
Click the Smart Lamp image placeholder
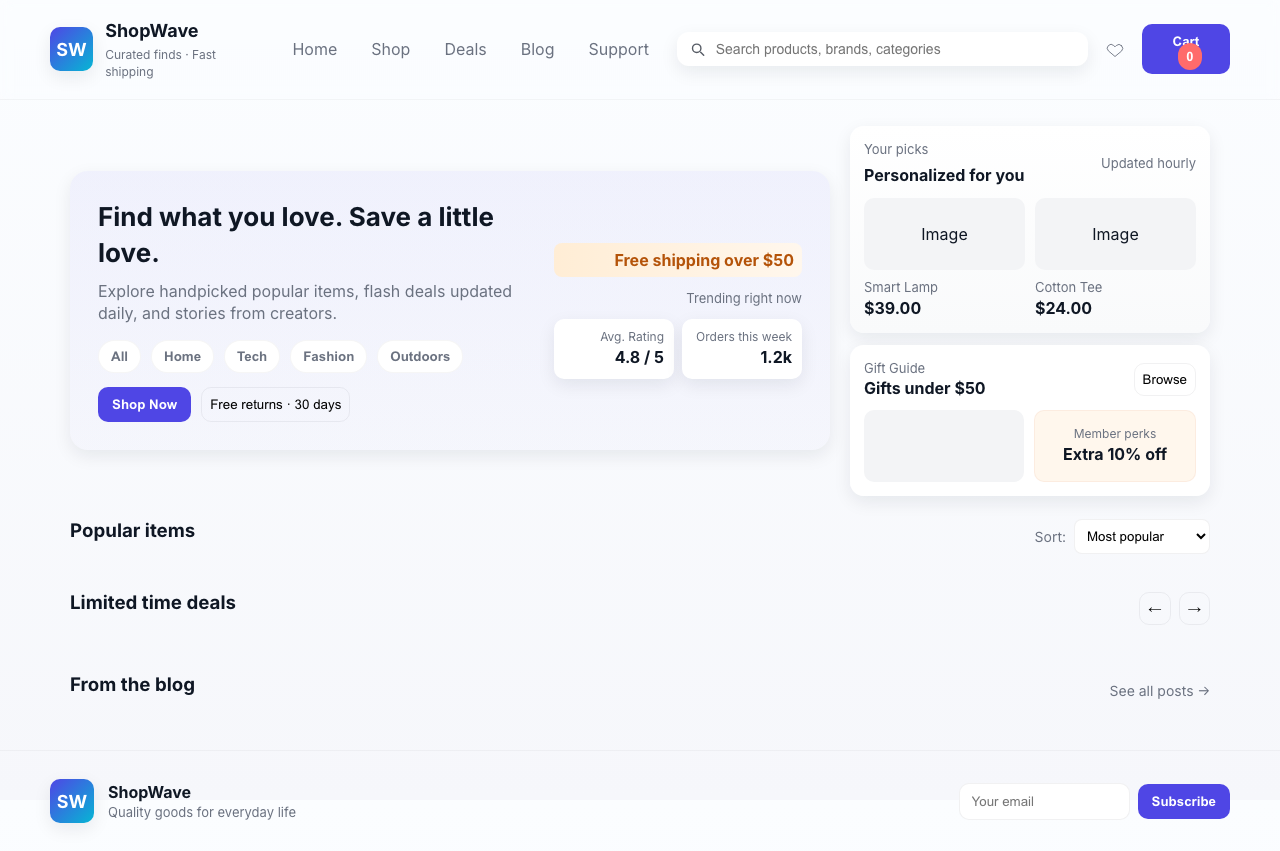(x=944, y=234)
